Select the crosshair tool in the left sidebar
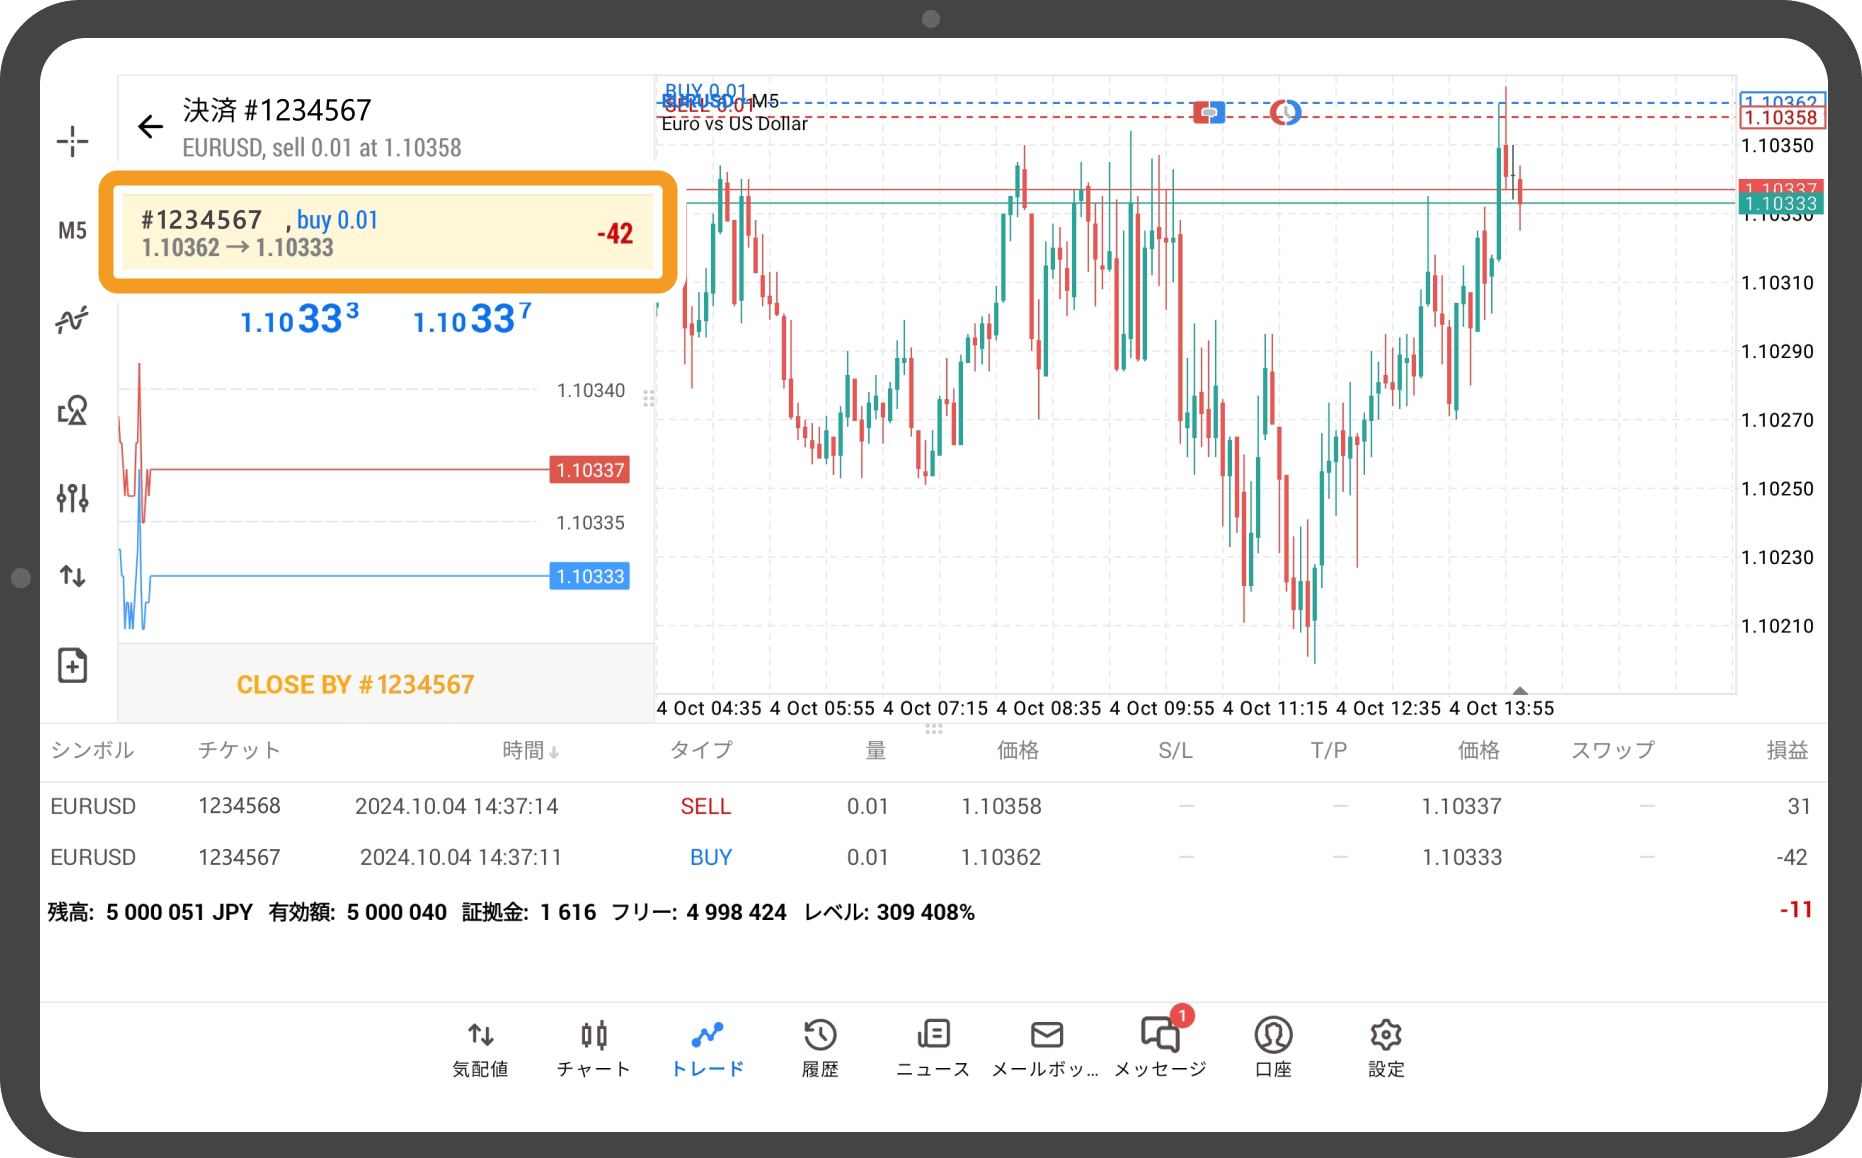 click(72, 141)
